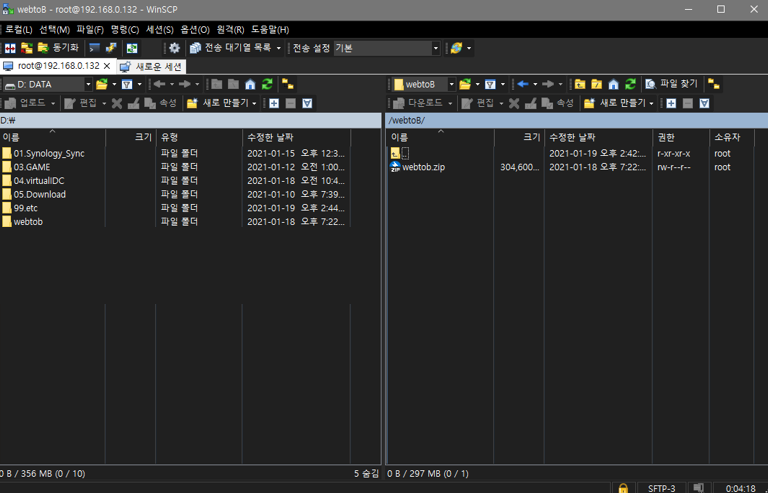The width and height of the screenshot is (768, 493).
Task: Click the remote panel select files plus icon
Action: pyautogui.click(x=671, y=103)
